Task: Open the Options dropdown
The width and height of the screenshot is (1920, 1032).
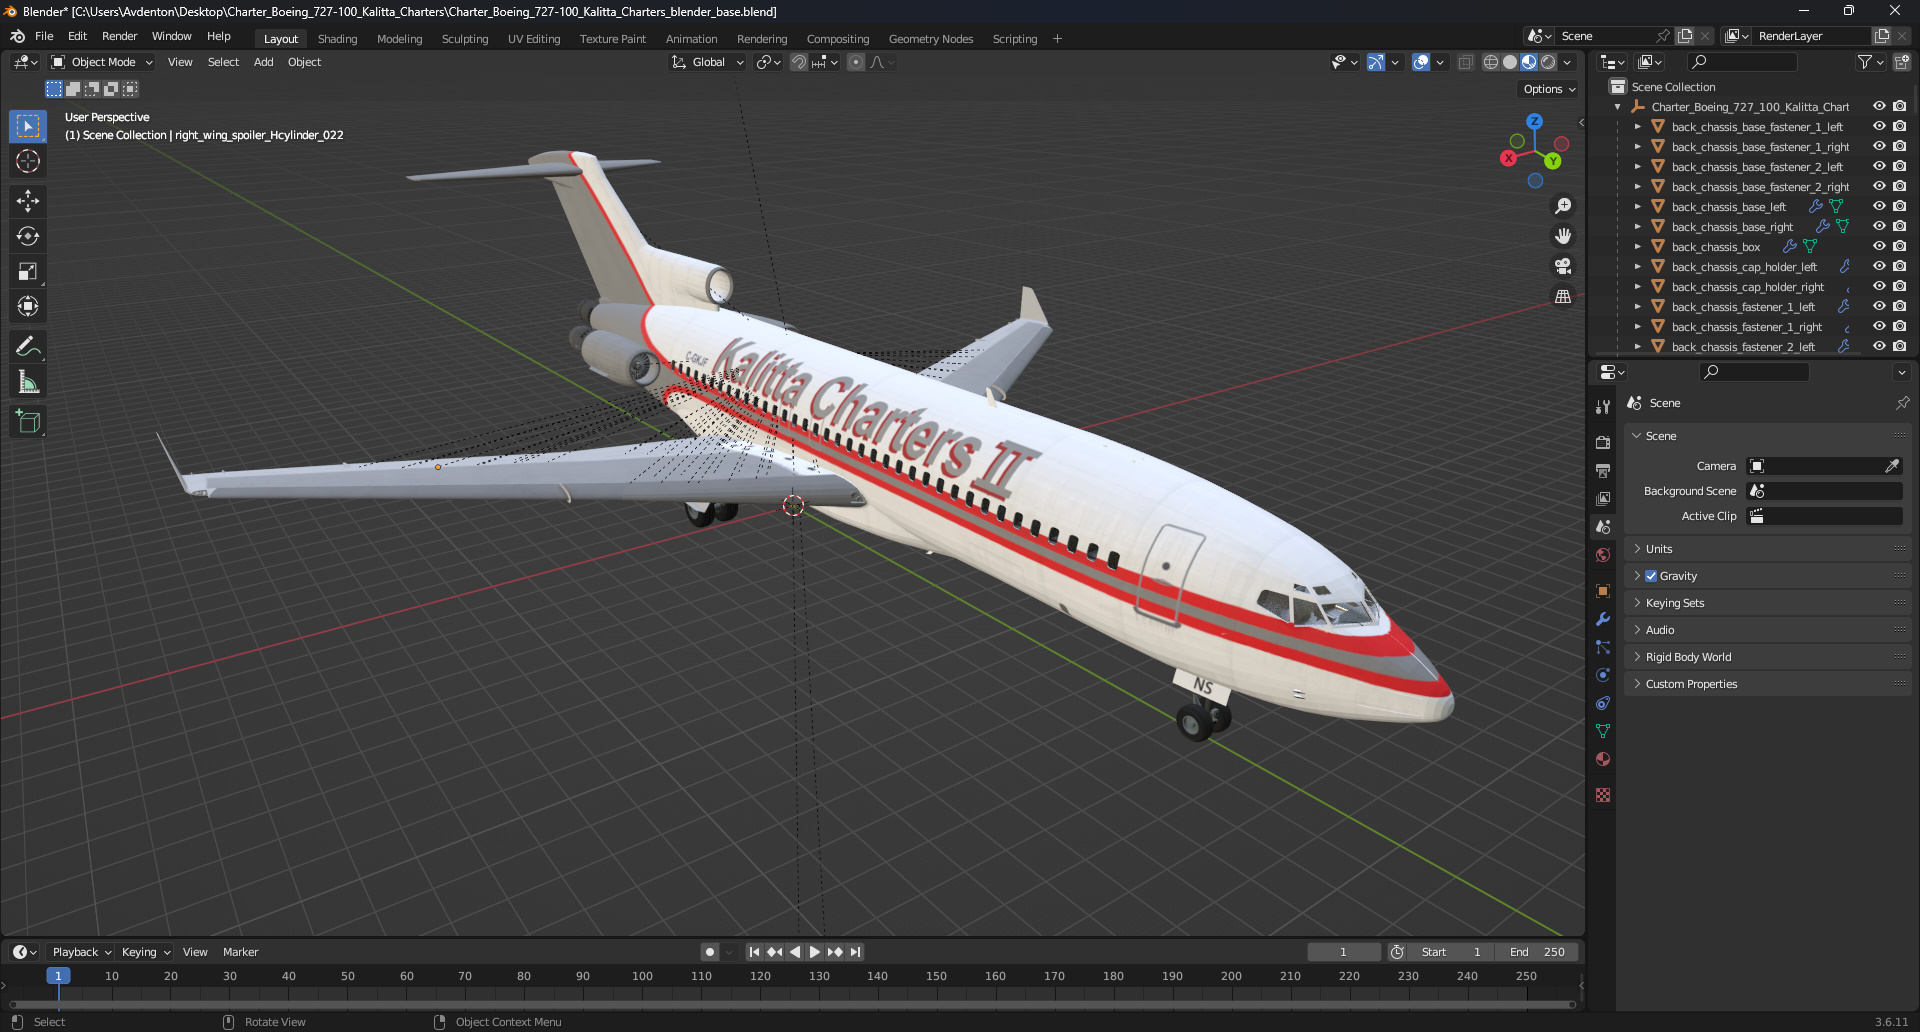Action: (1549, 89)
